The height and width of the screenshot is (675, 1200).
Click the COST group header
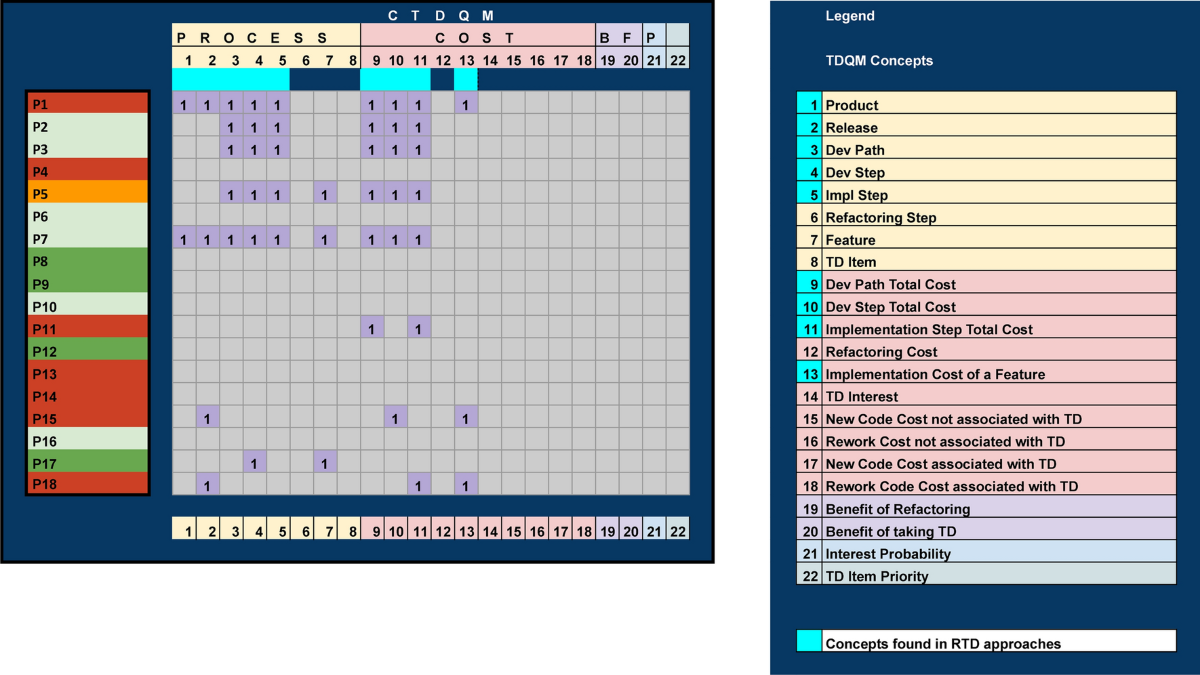pos(477,38)
